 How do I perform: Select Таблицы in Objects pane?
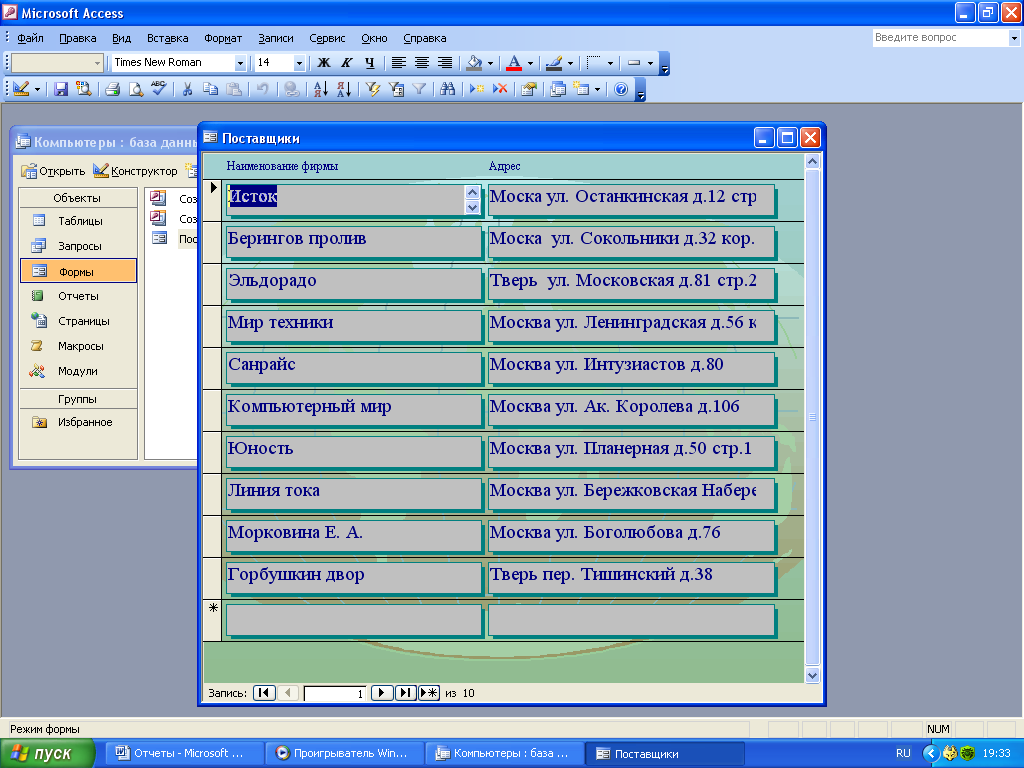(78, 221)
